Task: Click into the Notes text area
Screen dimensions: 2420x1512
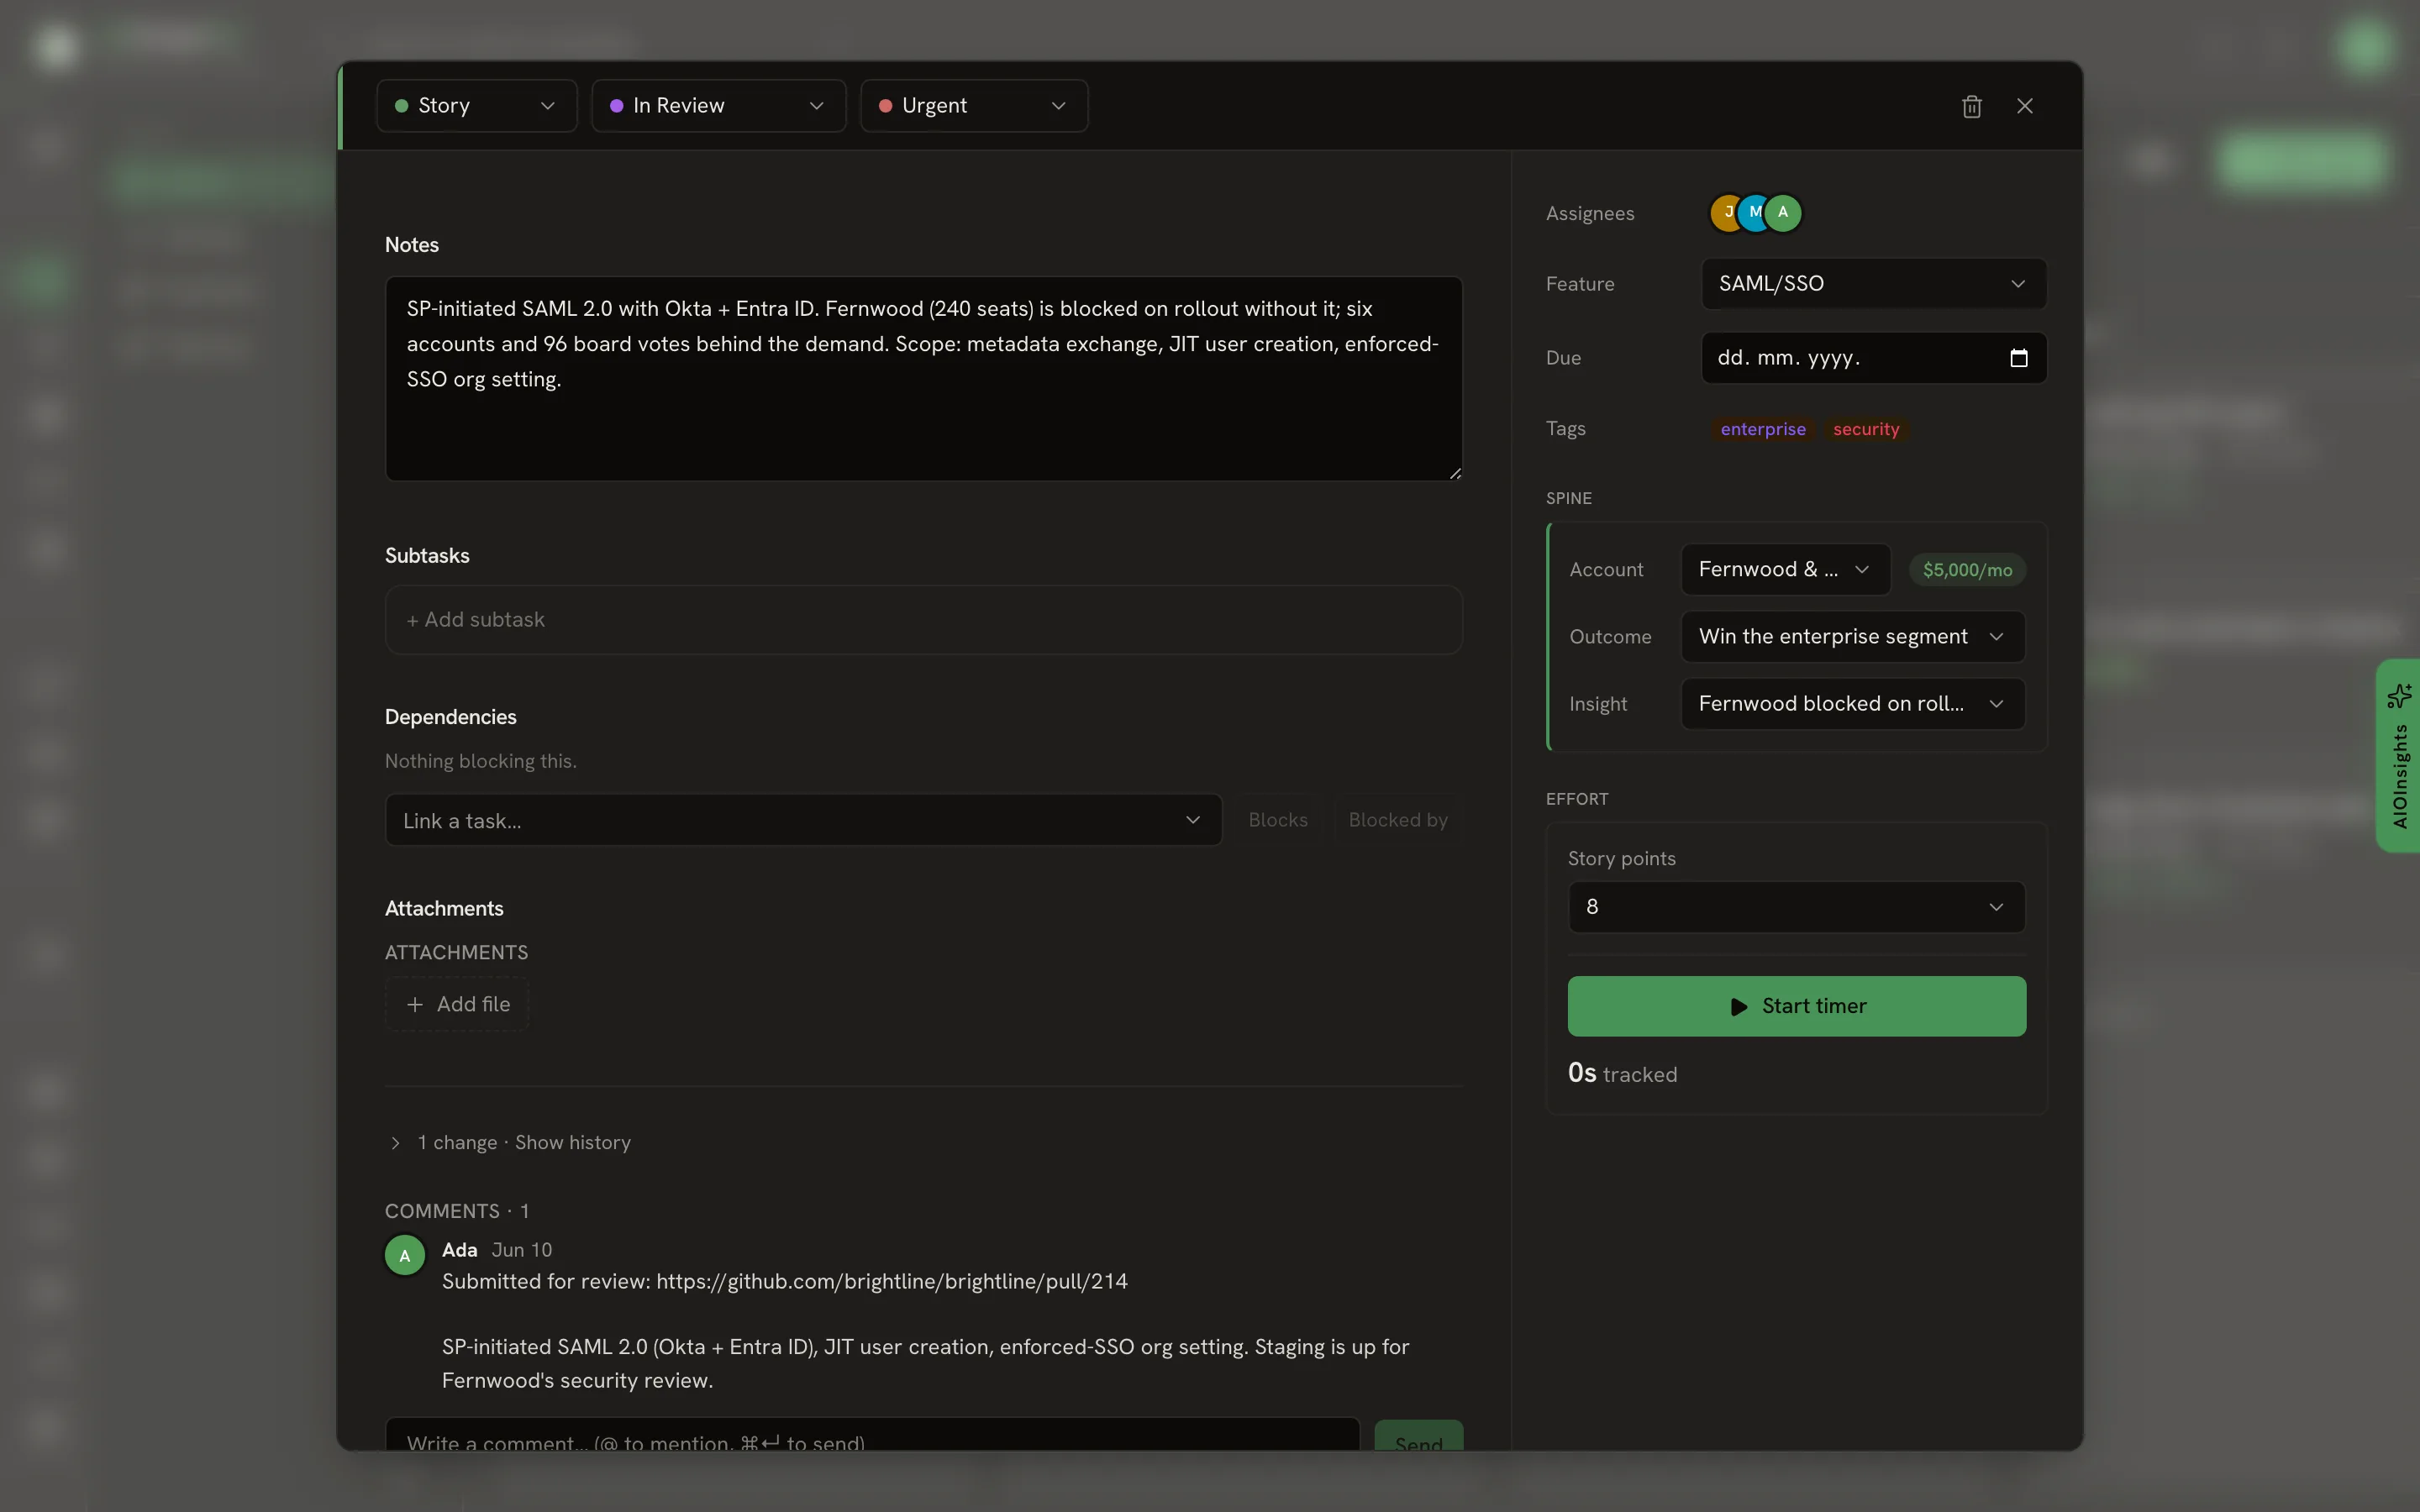Action: point(924,379)
